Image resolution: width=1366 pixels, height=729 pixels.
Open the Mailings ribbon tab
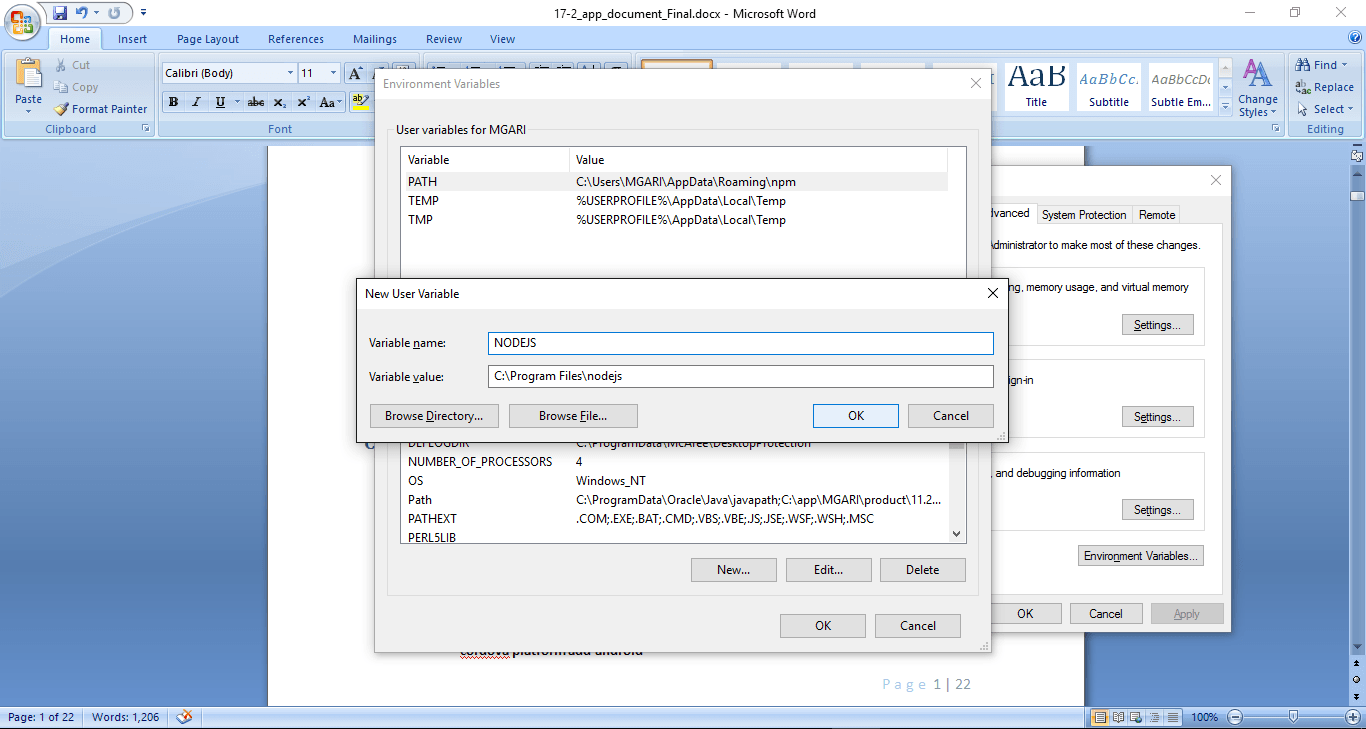[375, 39]
